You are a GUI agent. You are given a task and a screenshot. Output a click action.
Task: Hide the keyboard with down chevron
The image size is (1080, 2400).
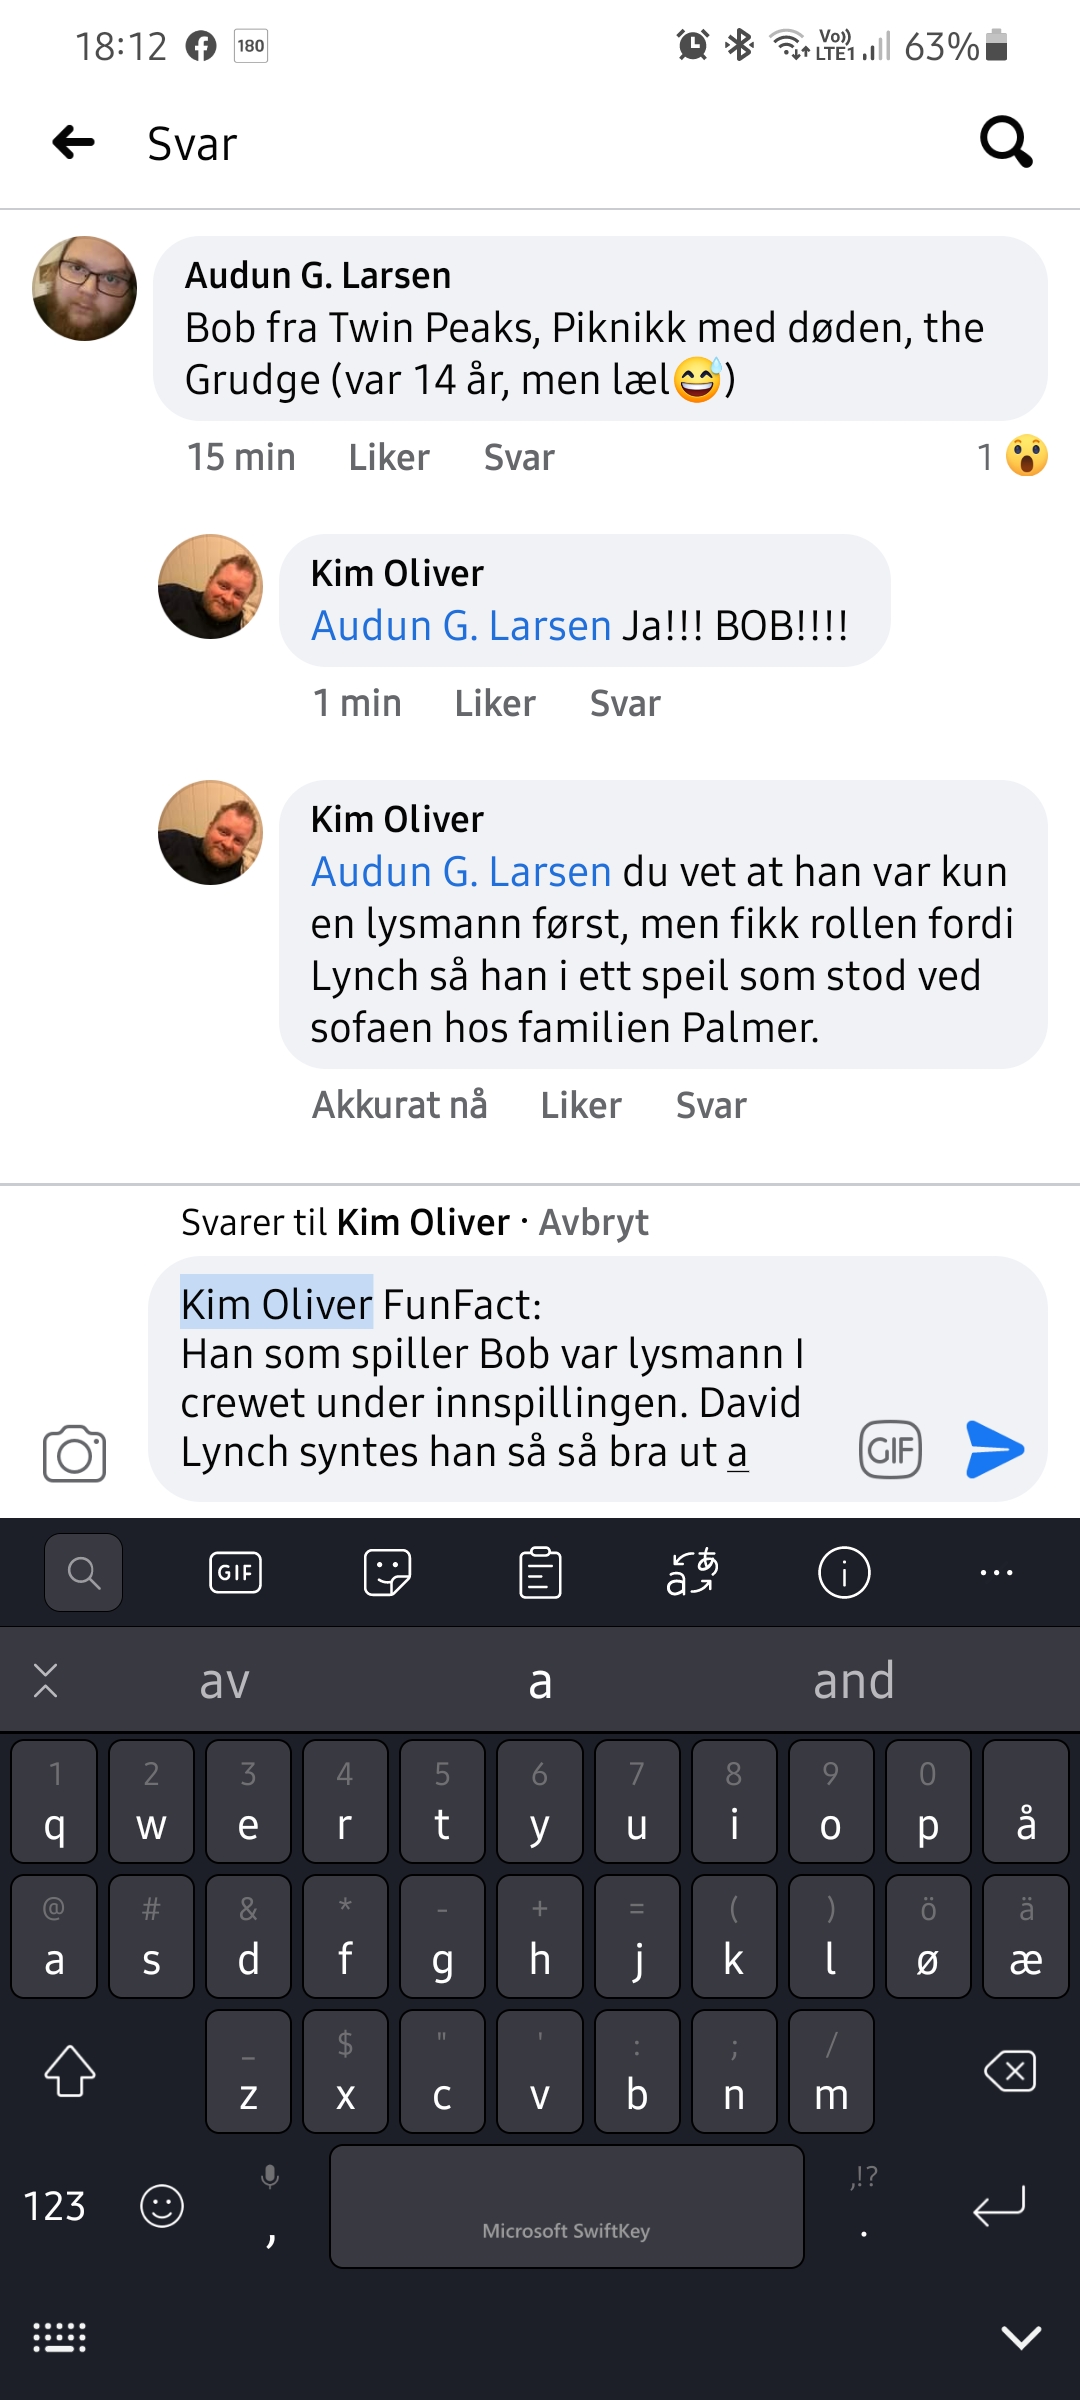[x=1021, y=2337]
